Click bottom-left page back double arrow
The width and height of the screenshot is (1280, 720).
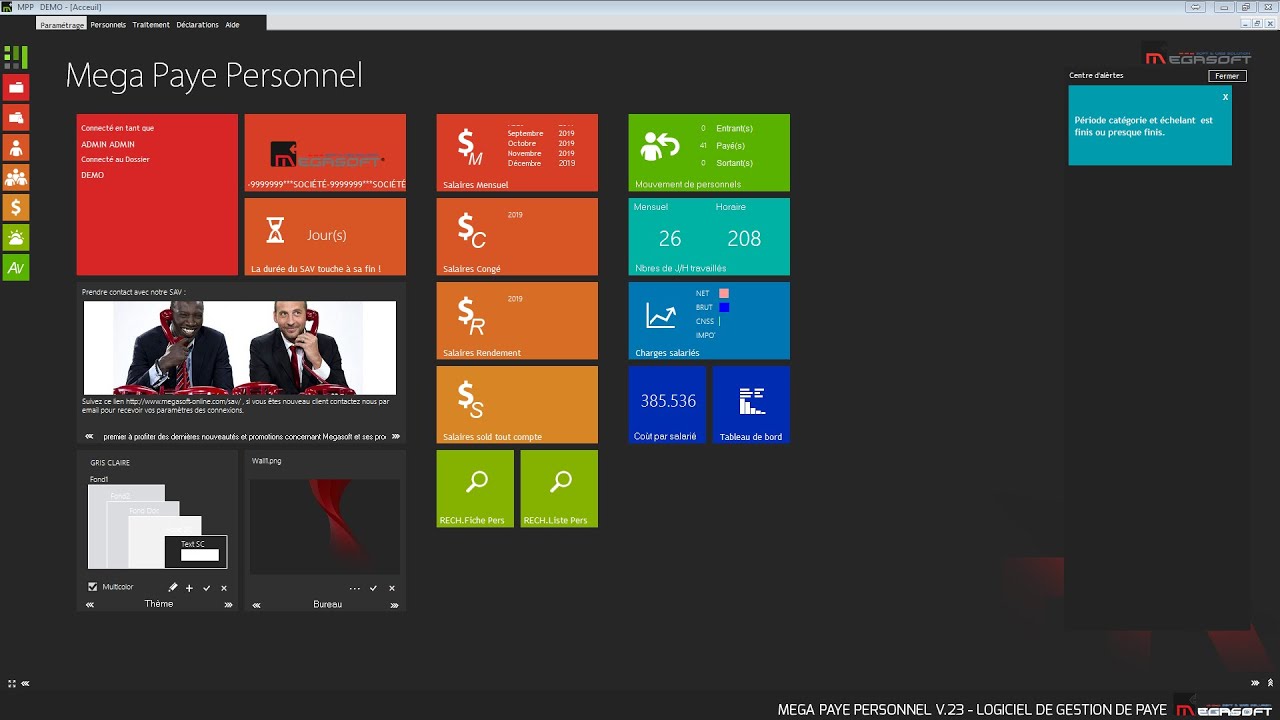point(25,684)
